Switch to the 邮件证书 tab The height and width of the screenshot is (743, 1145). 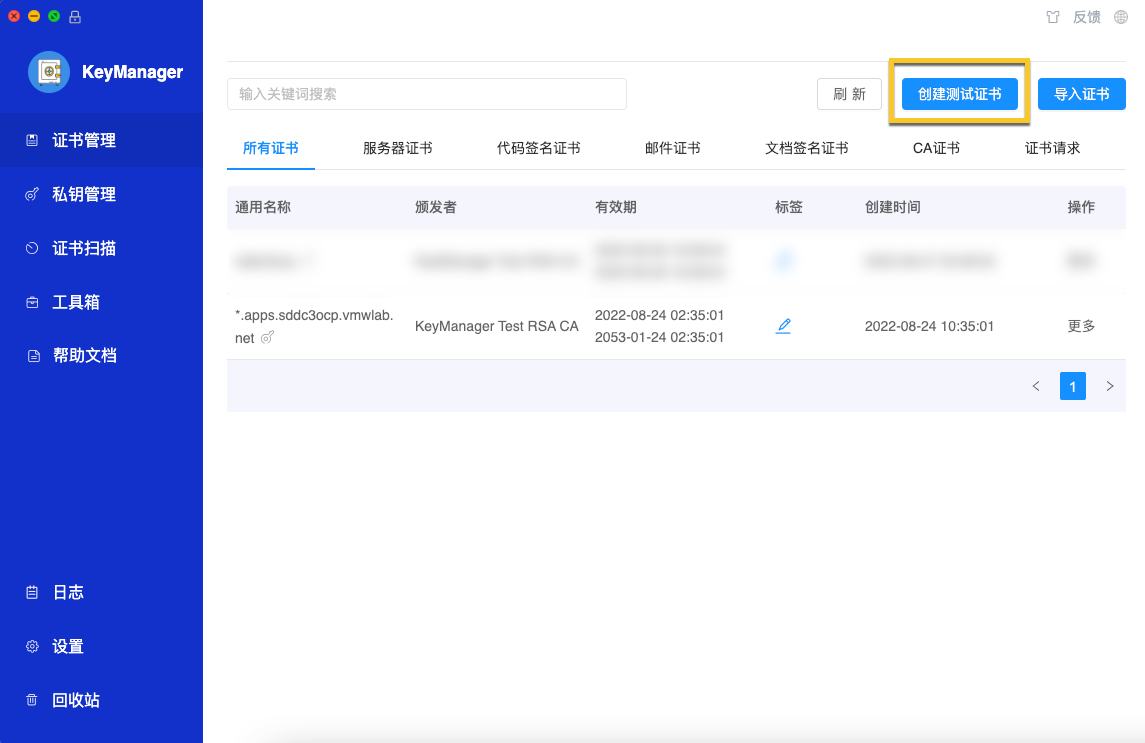(673, 148)
